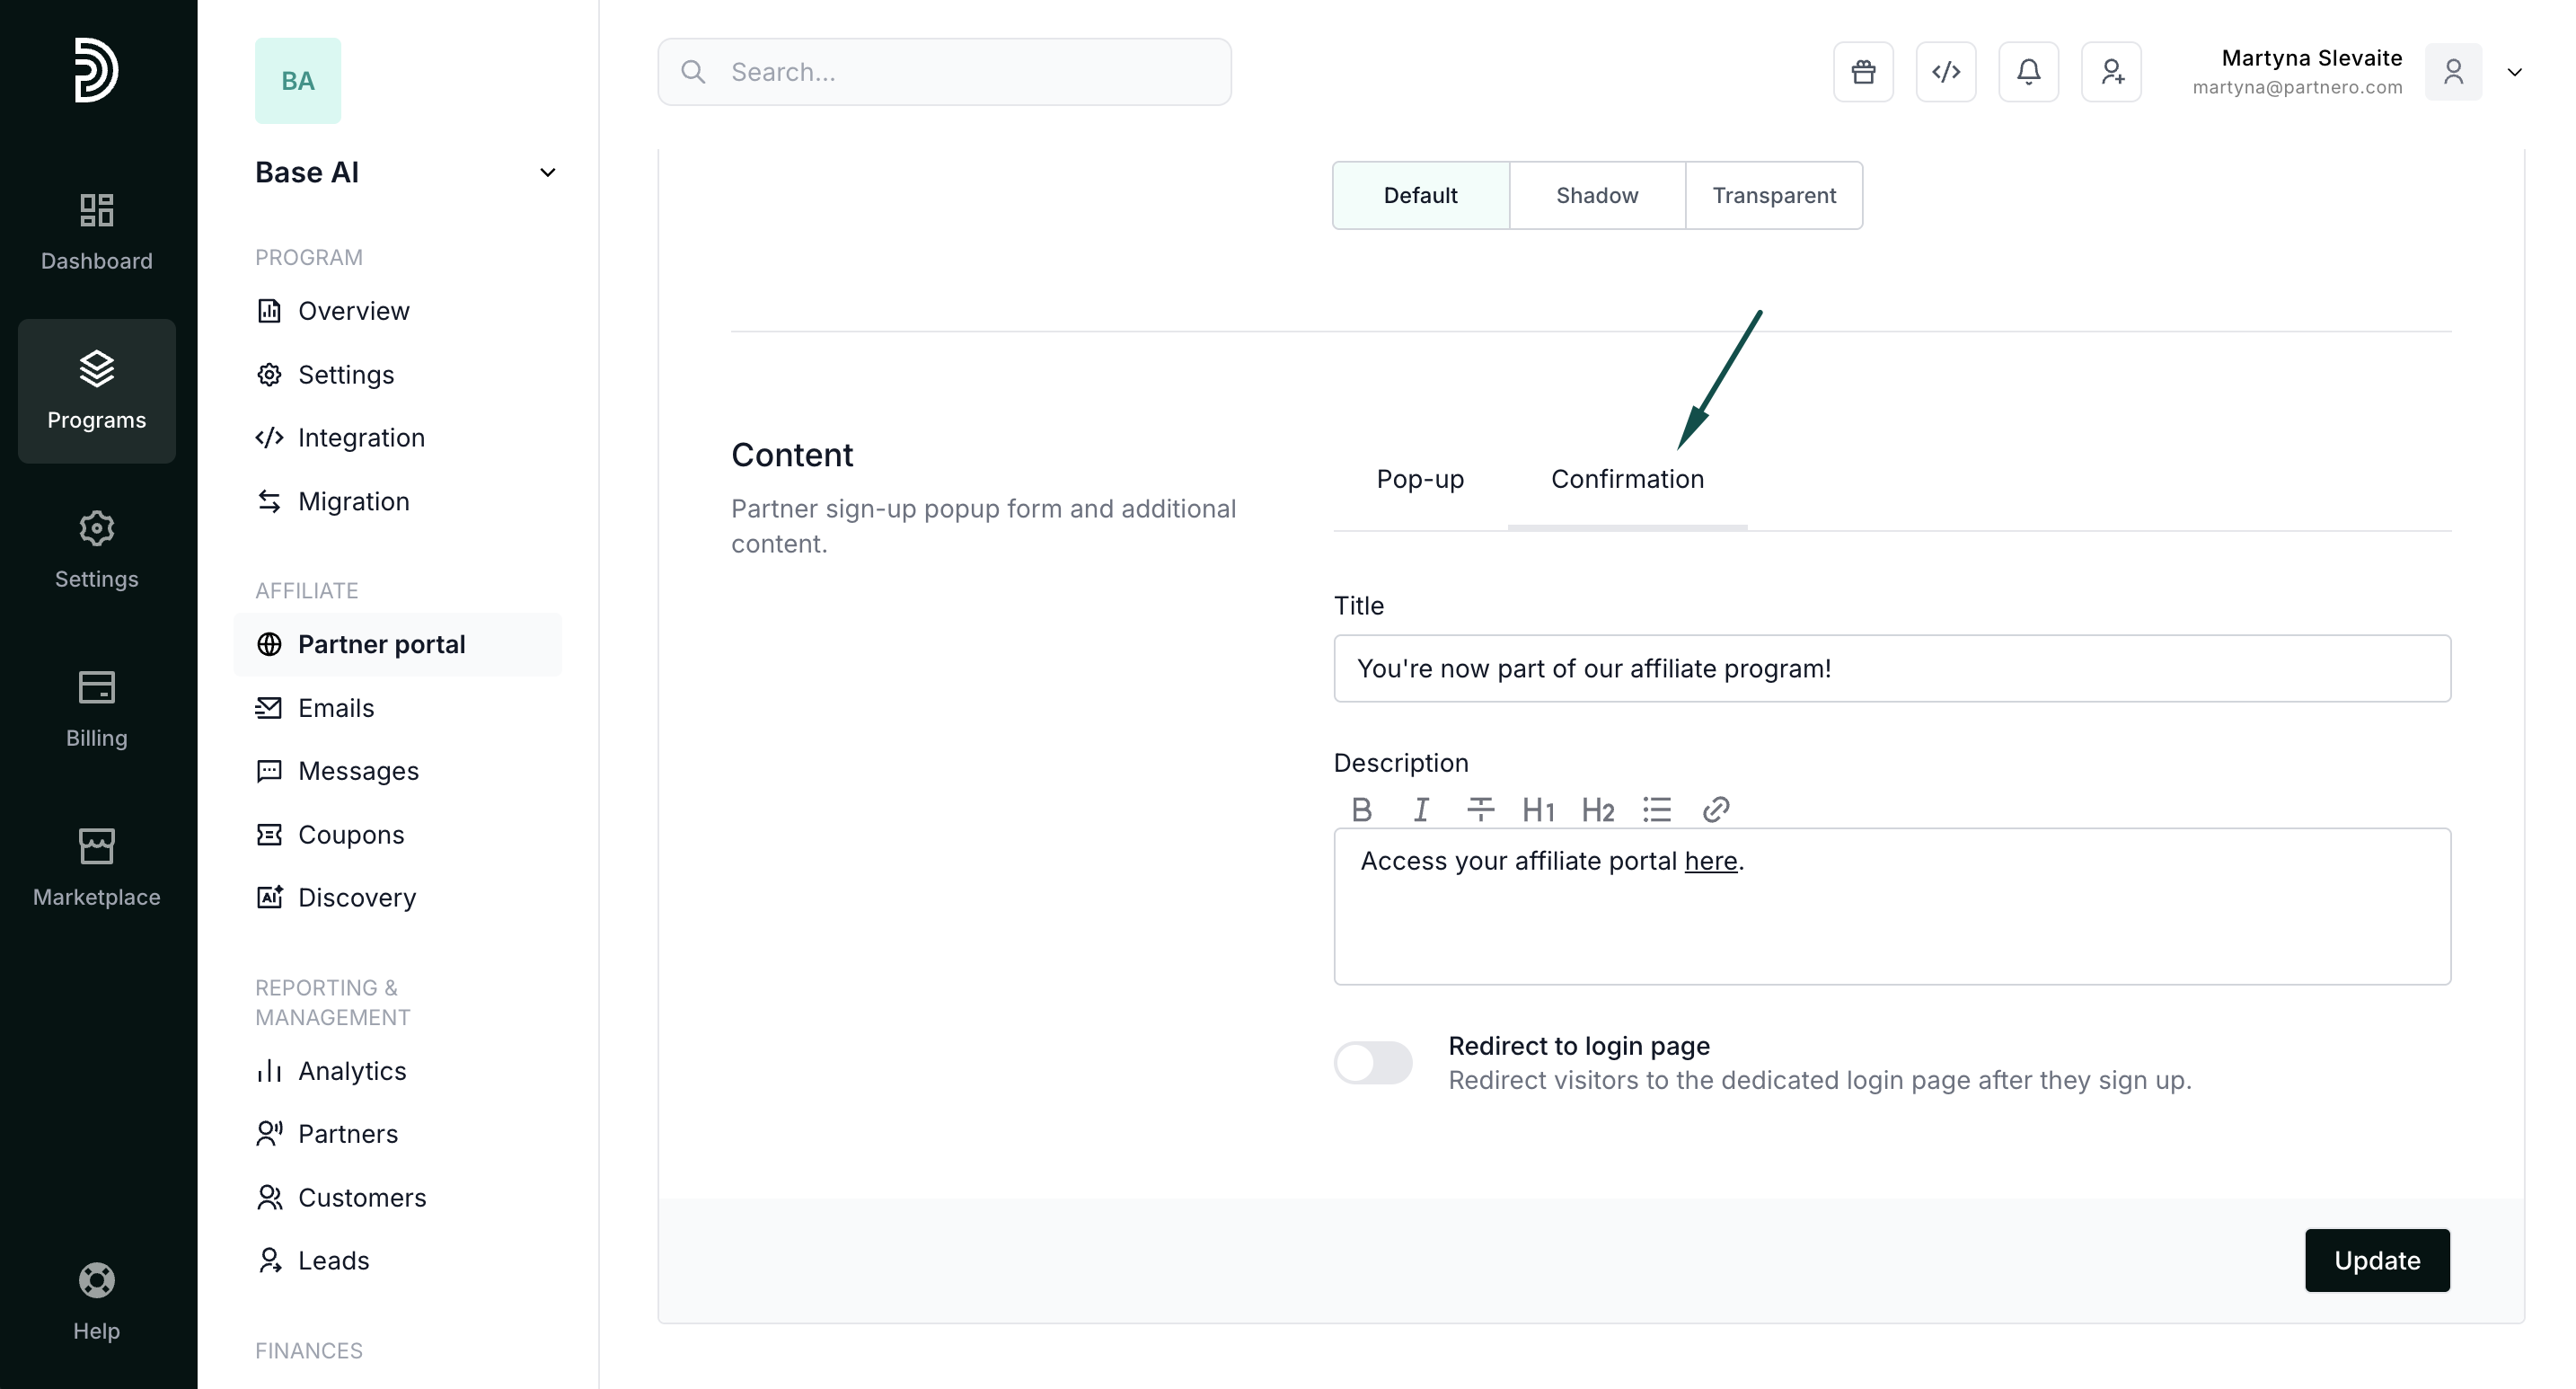The width and height of the screenshot is (2576, 1389).
Task: Click the Update button
Action: (2377, 1260)
